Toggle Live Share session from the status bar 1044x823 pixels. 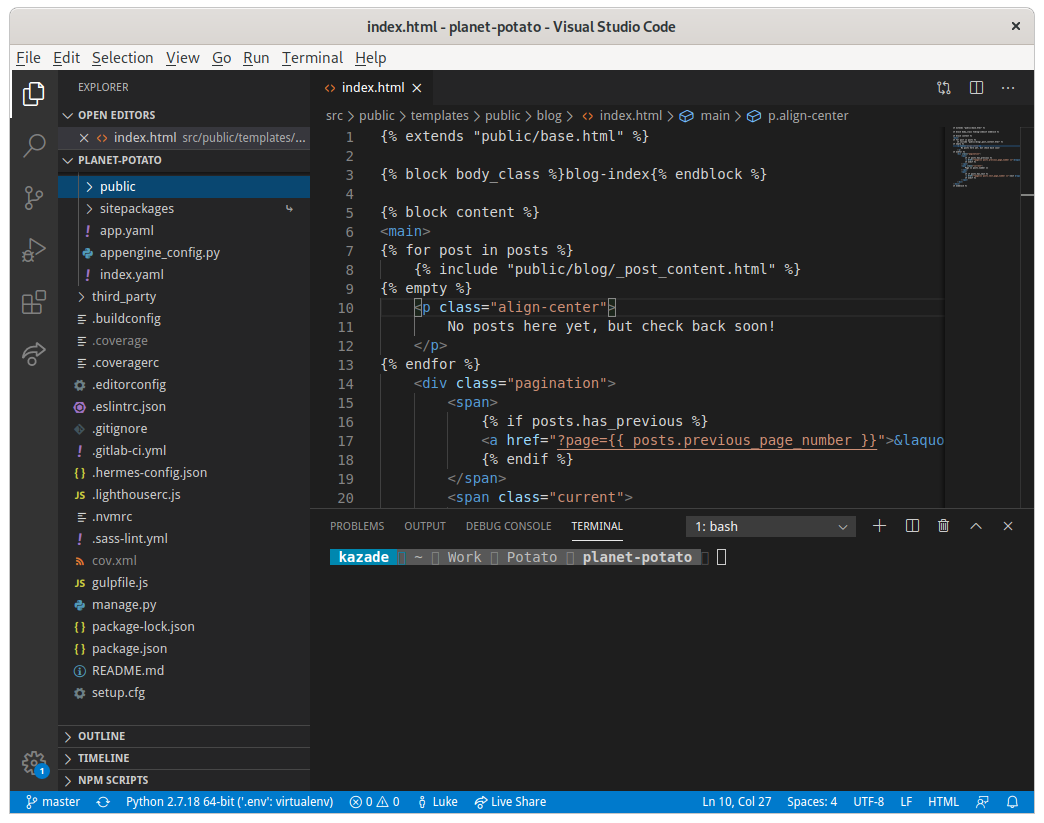coord(510,801)
